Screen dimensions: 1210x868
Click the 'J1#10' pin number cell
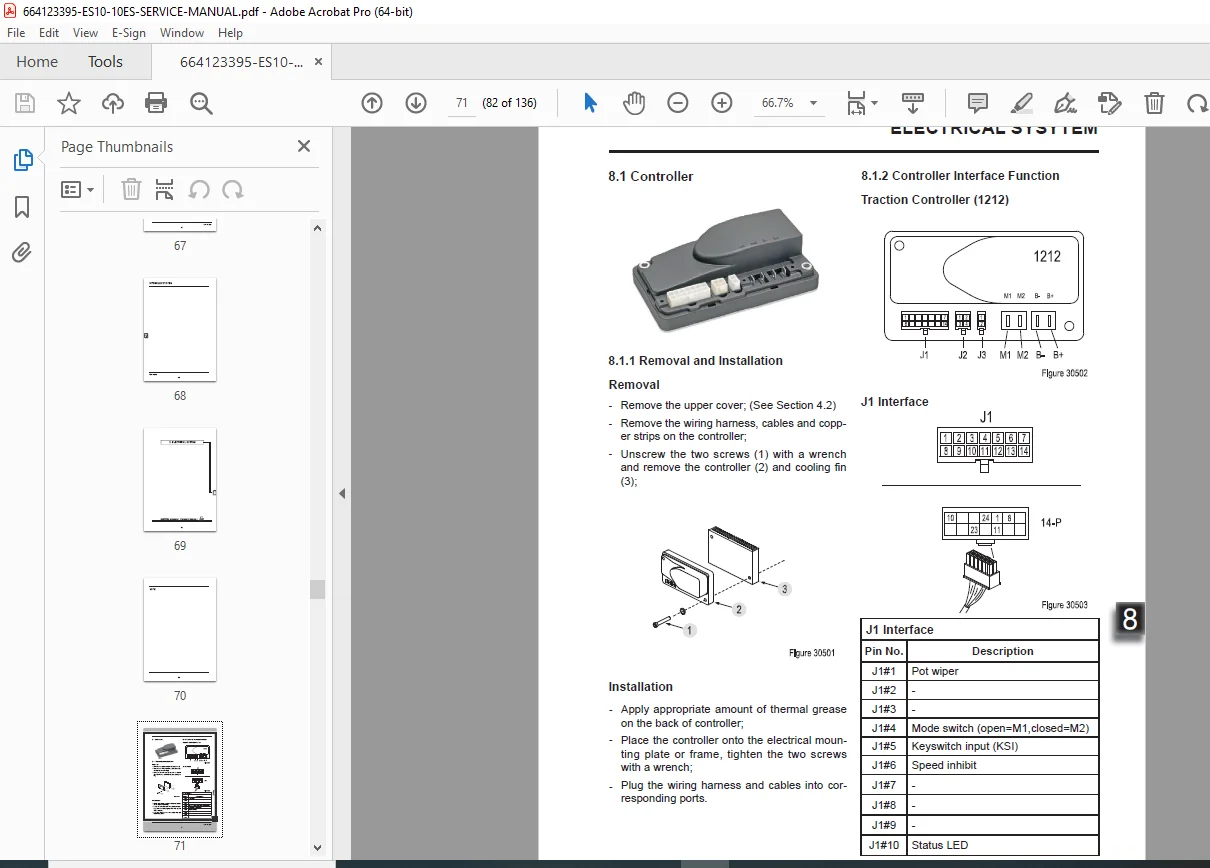884,845
